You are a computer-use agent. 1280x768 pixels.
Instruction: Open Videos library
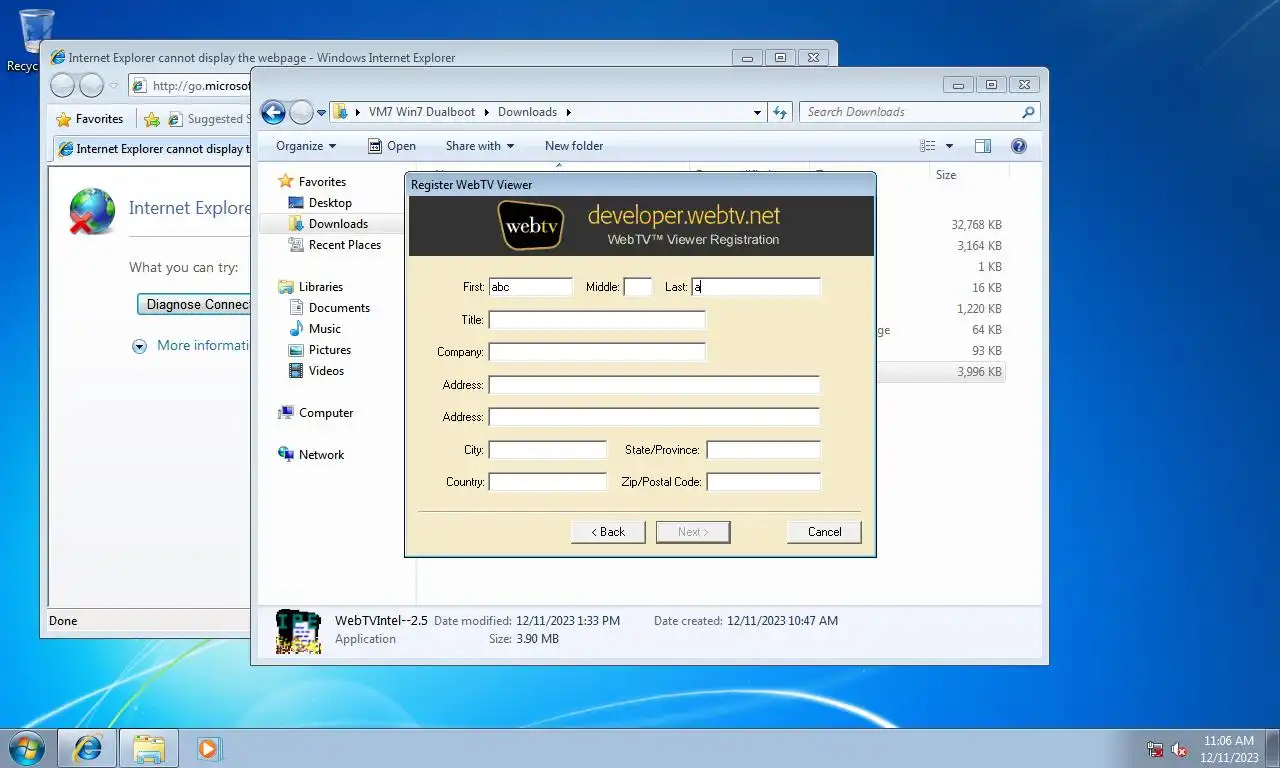tap(326, 371)
